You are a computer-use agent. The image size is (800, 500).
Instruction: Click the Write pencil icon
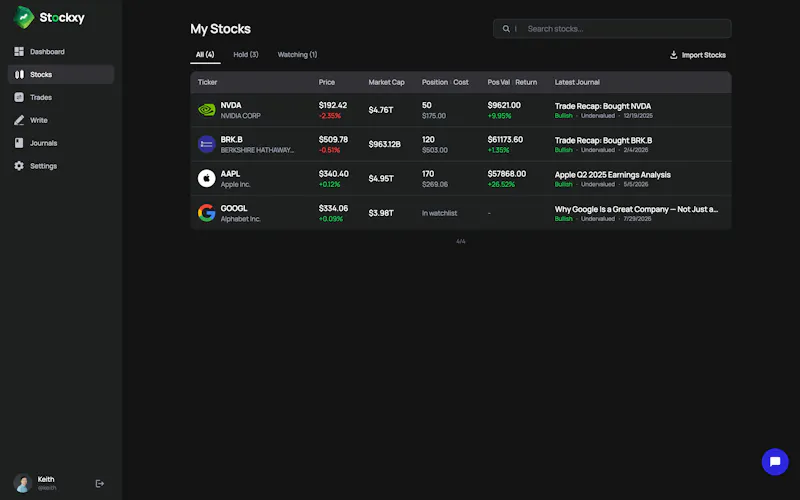point(19,120)
